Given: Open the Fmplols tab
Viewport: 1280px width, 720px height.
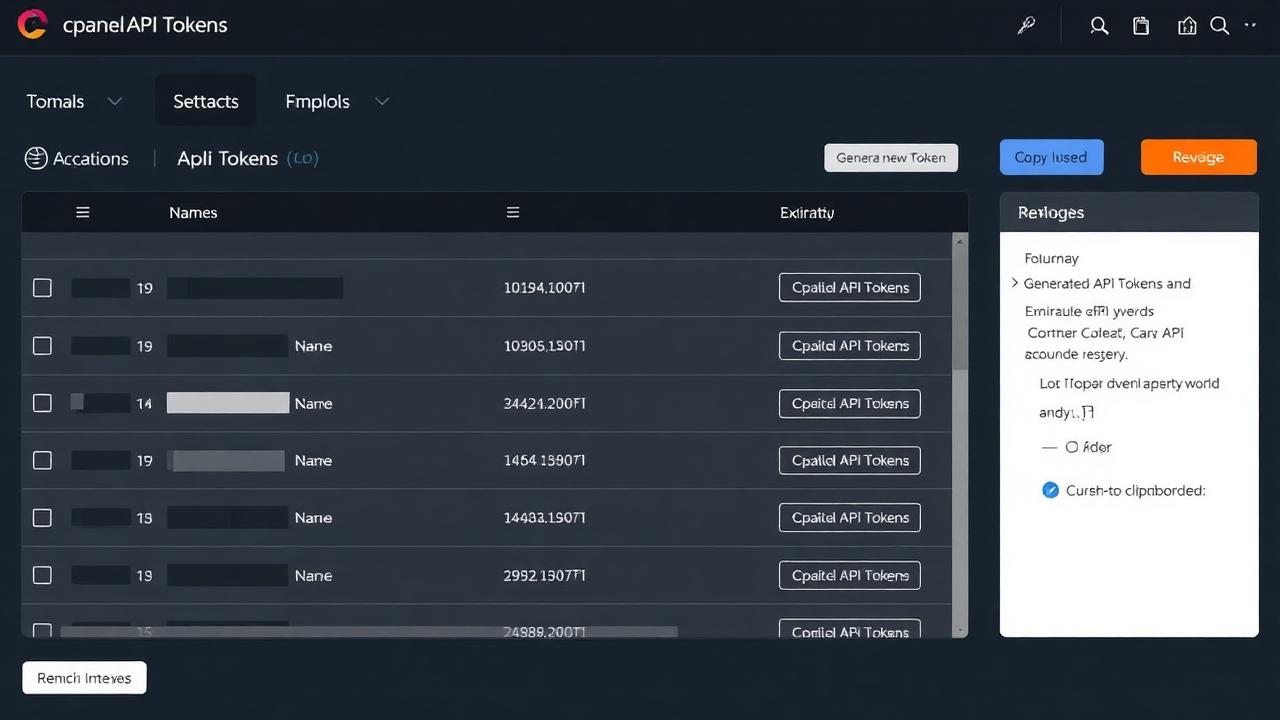Looking at the screenshot, I should point(317,101).
